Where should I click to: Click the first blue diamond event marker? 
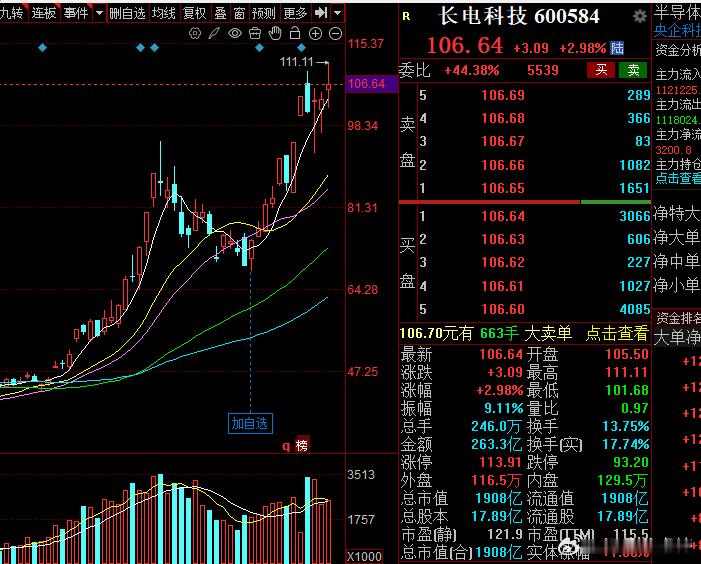pyautogui.click(x=42, y=47)
